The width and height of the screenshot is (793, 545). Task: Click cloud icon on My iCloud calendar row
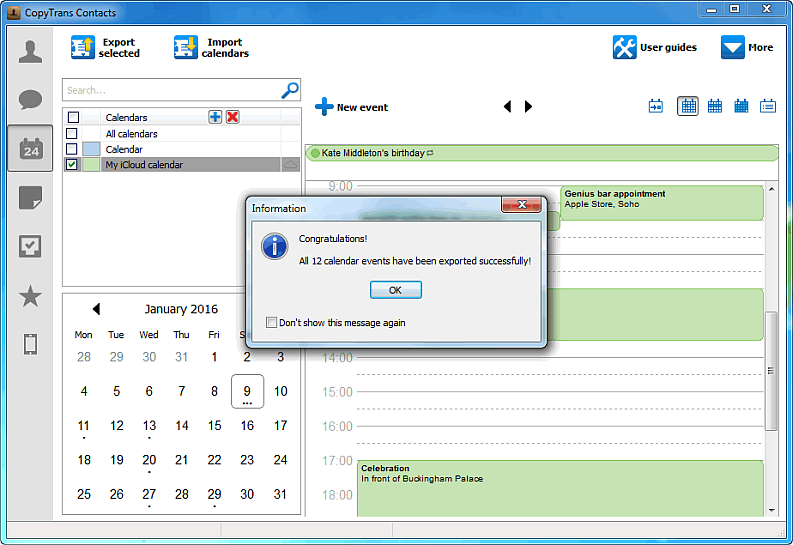[290, 164]
